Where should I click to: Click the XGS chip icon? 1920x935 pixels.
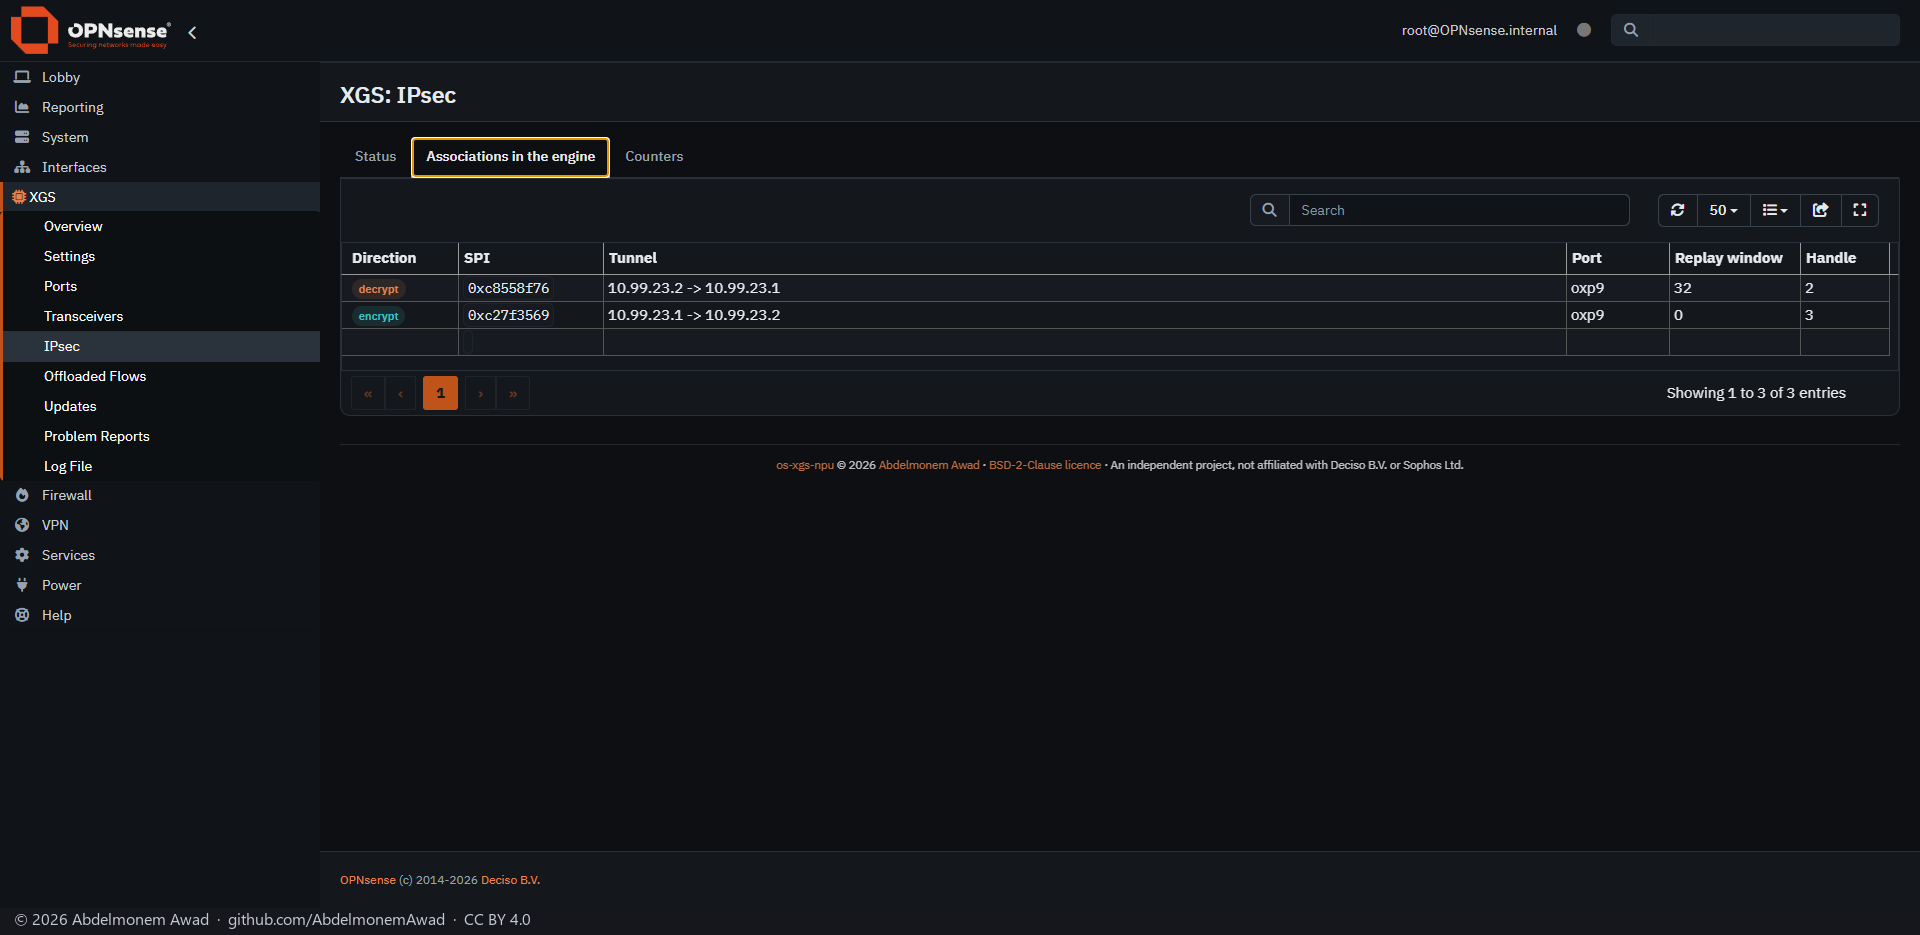coord(19,197)
